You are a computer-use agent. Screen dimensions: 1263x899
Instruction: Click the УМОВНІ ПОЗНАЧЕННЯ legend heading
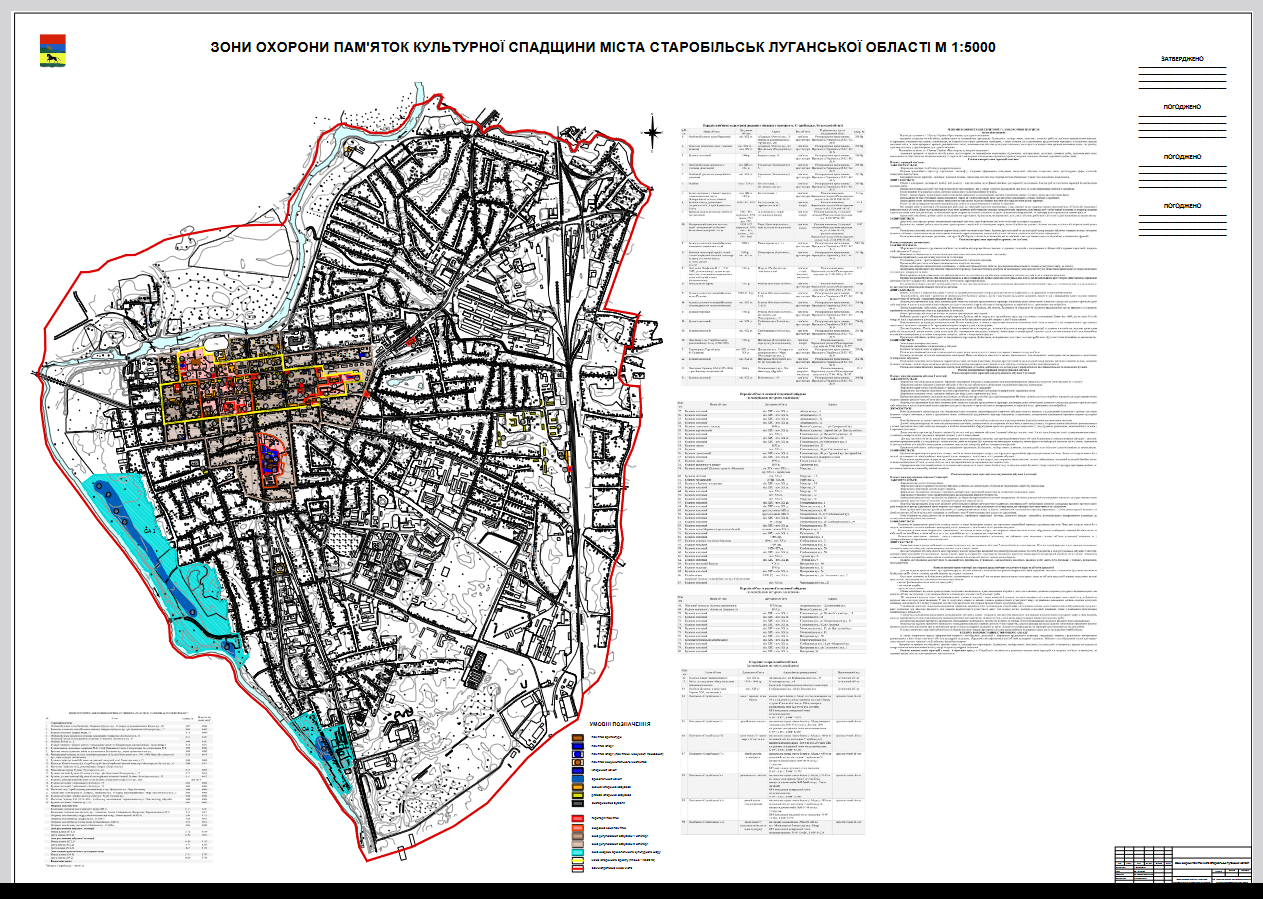coord(620,724)
